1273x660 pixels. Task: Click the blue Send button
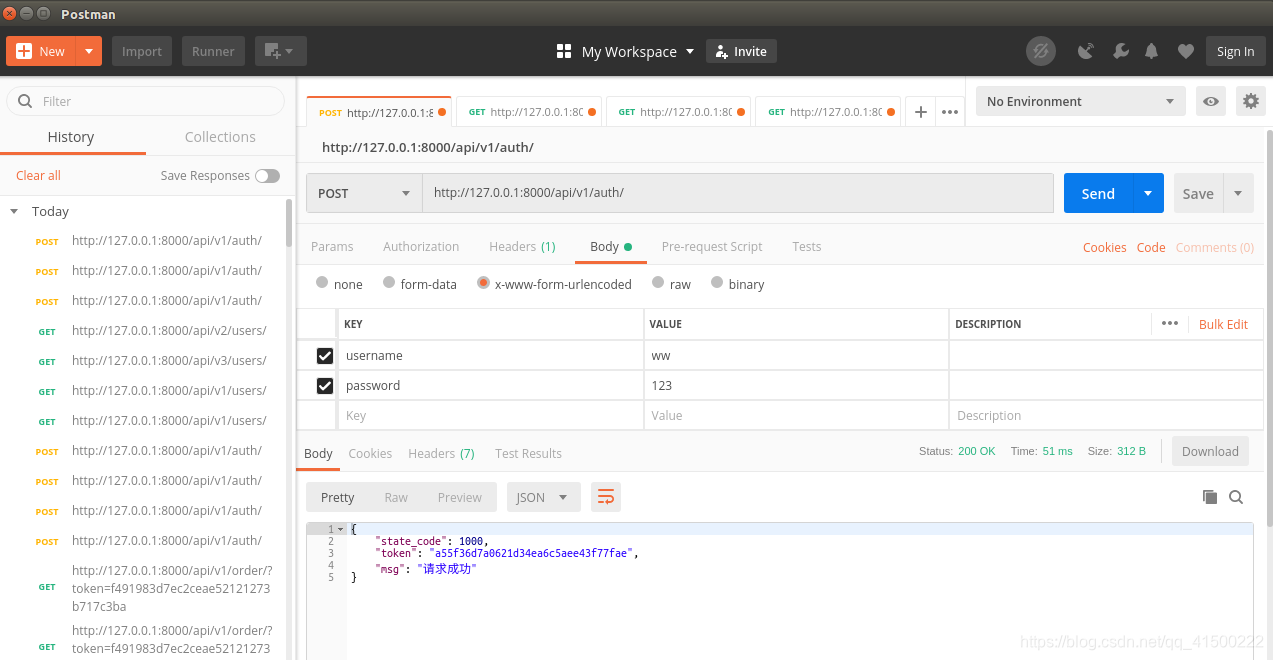pyautogui.click(x=1098, y=193)
